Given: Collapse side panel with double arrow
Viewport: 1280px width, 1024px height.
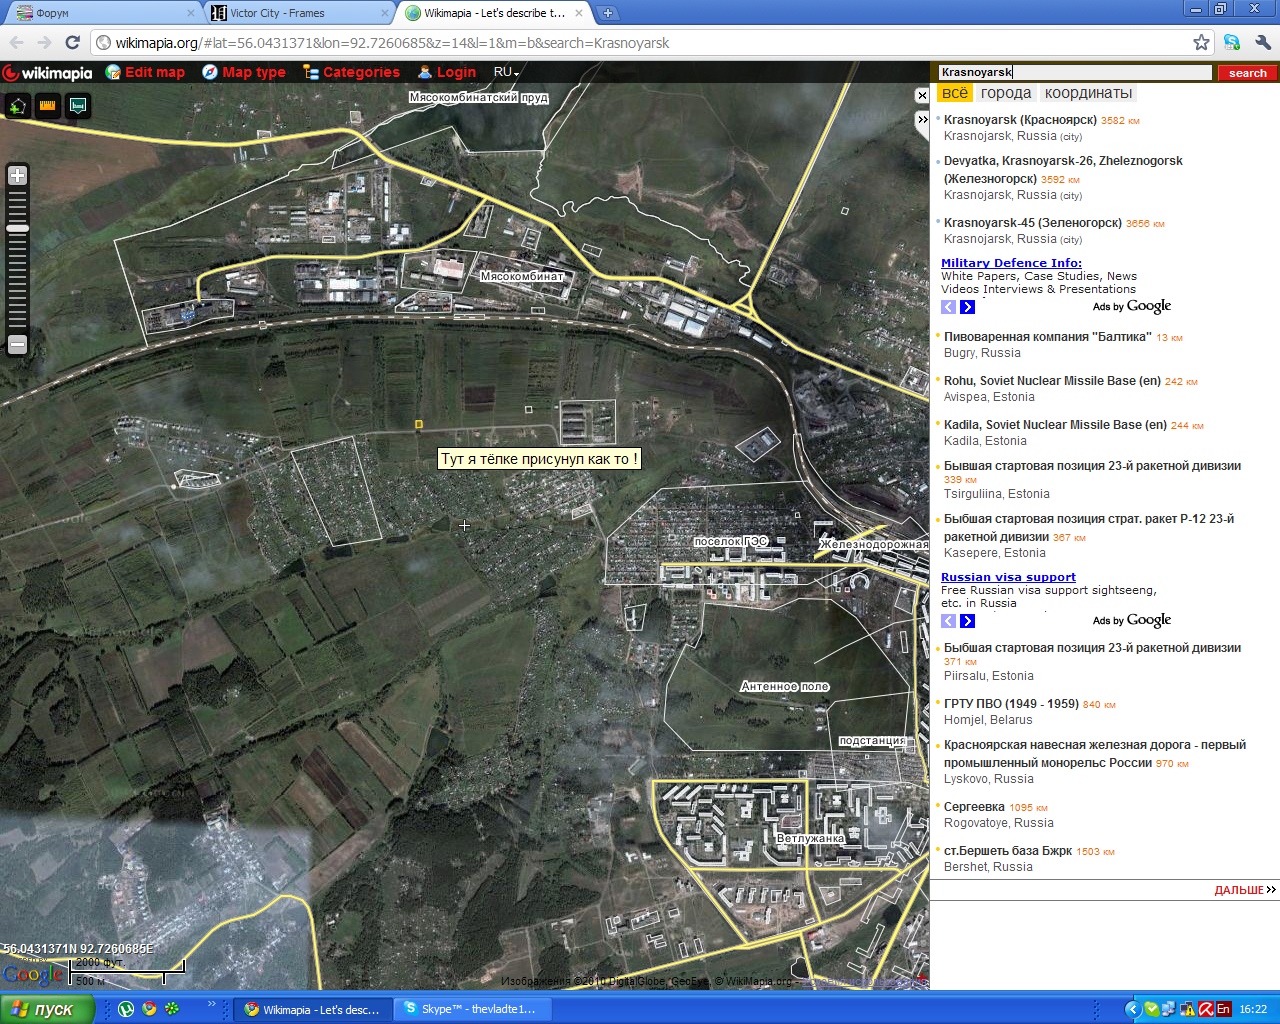Looking at the screenshot, I should [922, 119].
